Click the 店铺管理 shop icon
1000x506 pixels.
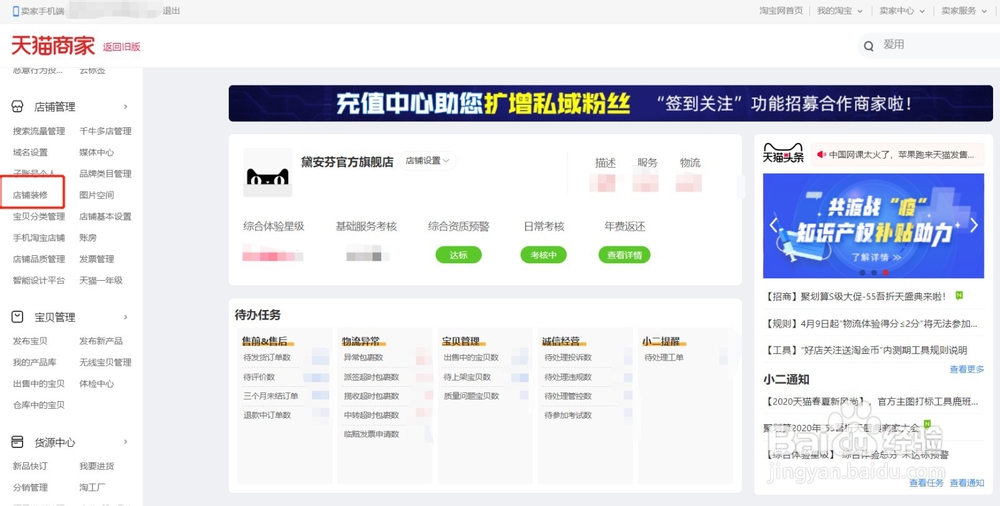click(x=18, y=107)
